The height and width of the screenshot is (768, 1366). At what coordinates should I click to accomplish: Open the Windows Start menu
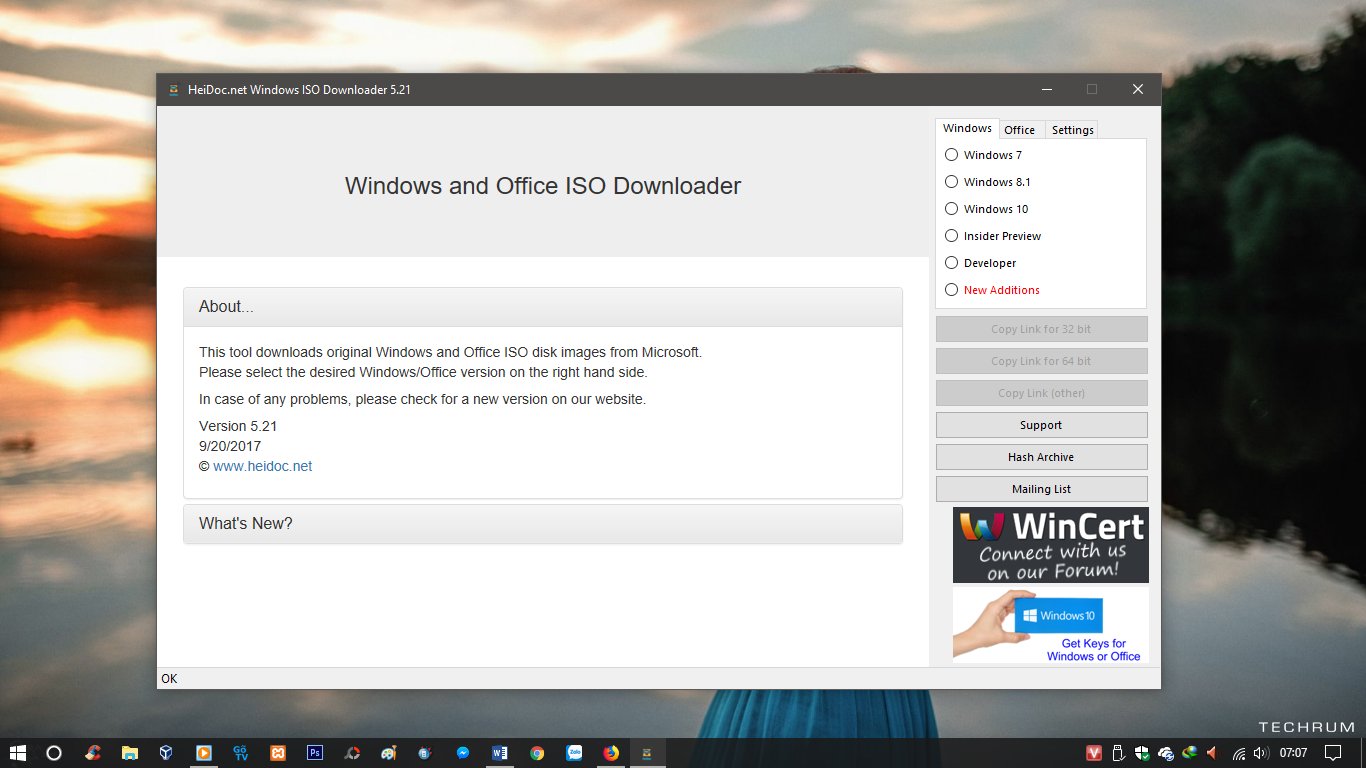(x=17, y=753)
